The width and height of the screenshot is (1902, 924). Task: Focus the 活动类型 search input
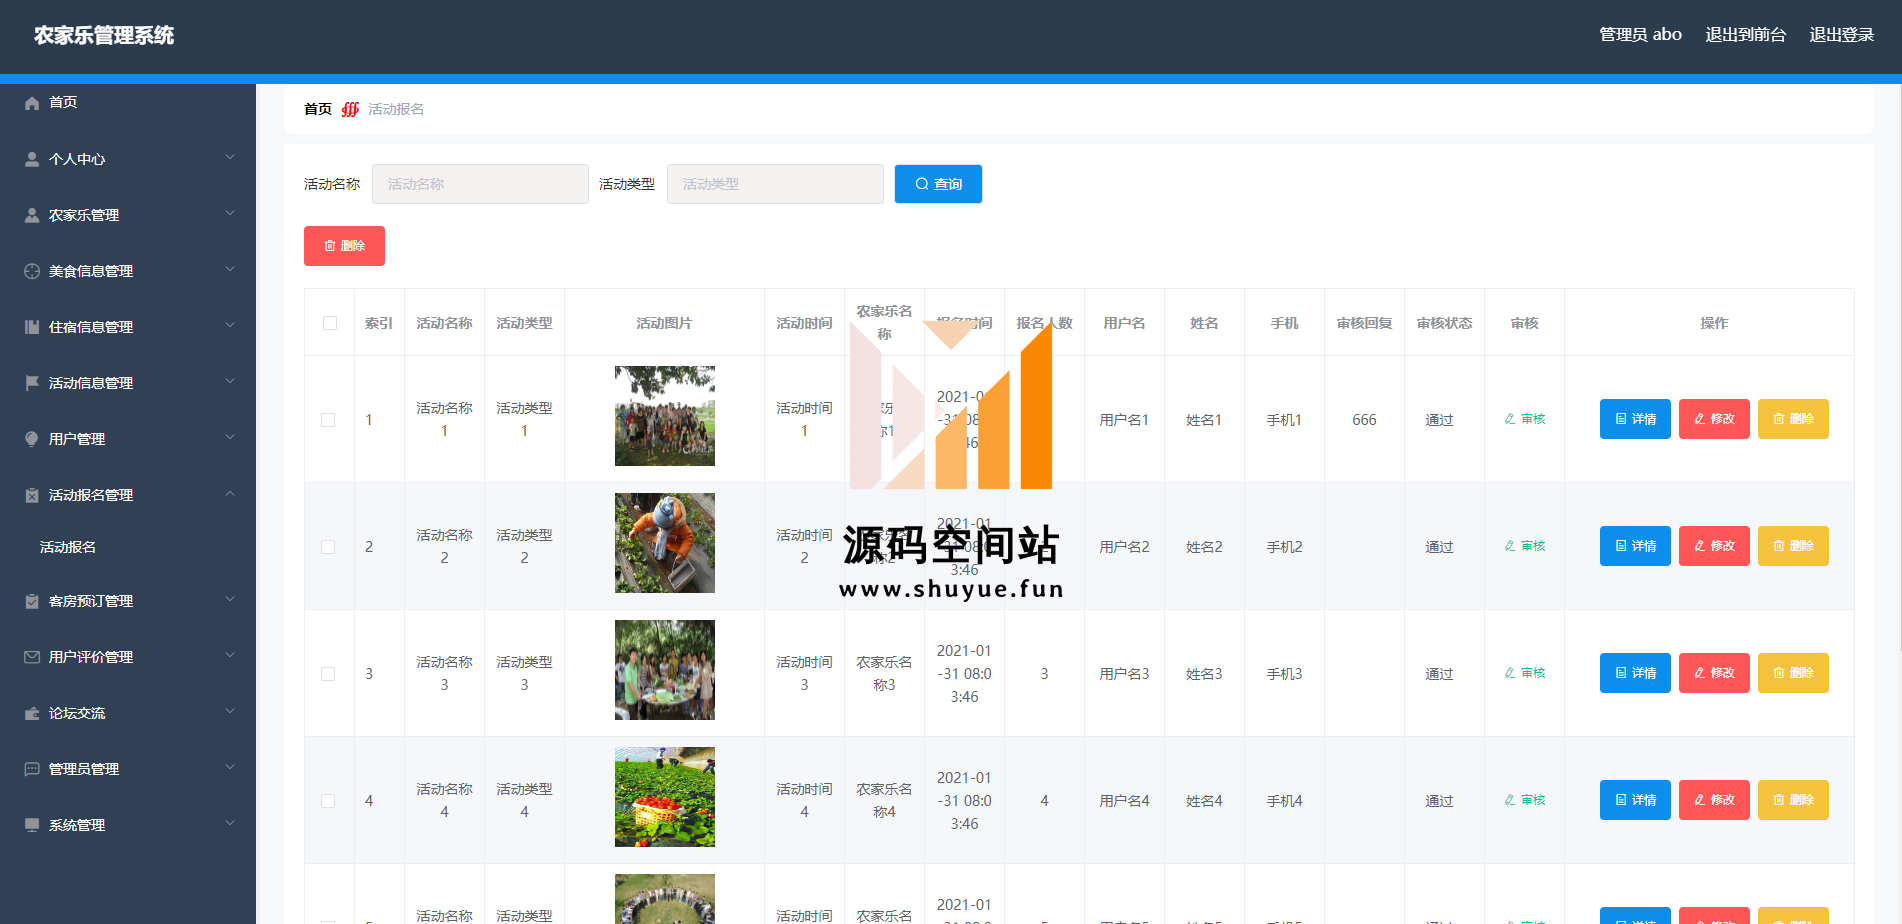(775, 184)
